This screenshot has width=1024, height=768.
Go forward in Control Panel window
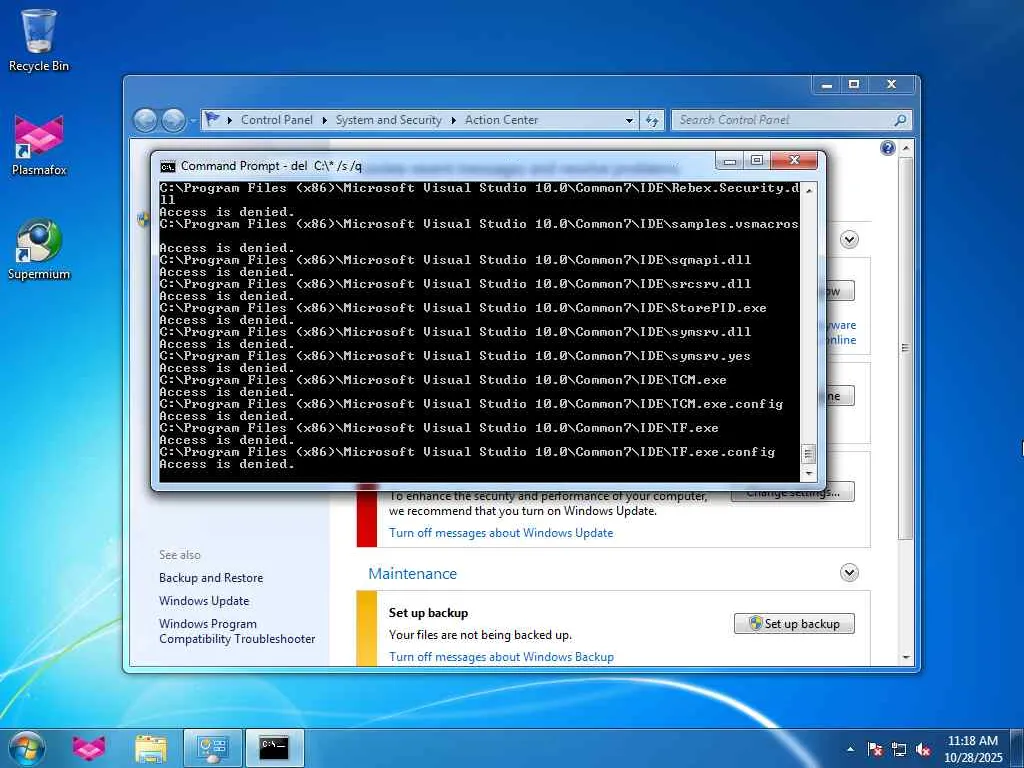tap(173, 120)
